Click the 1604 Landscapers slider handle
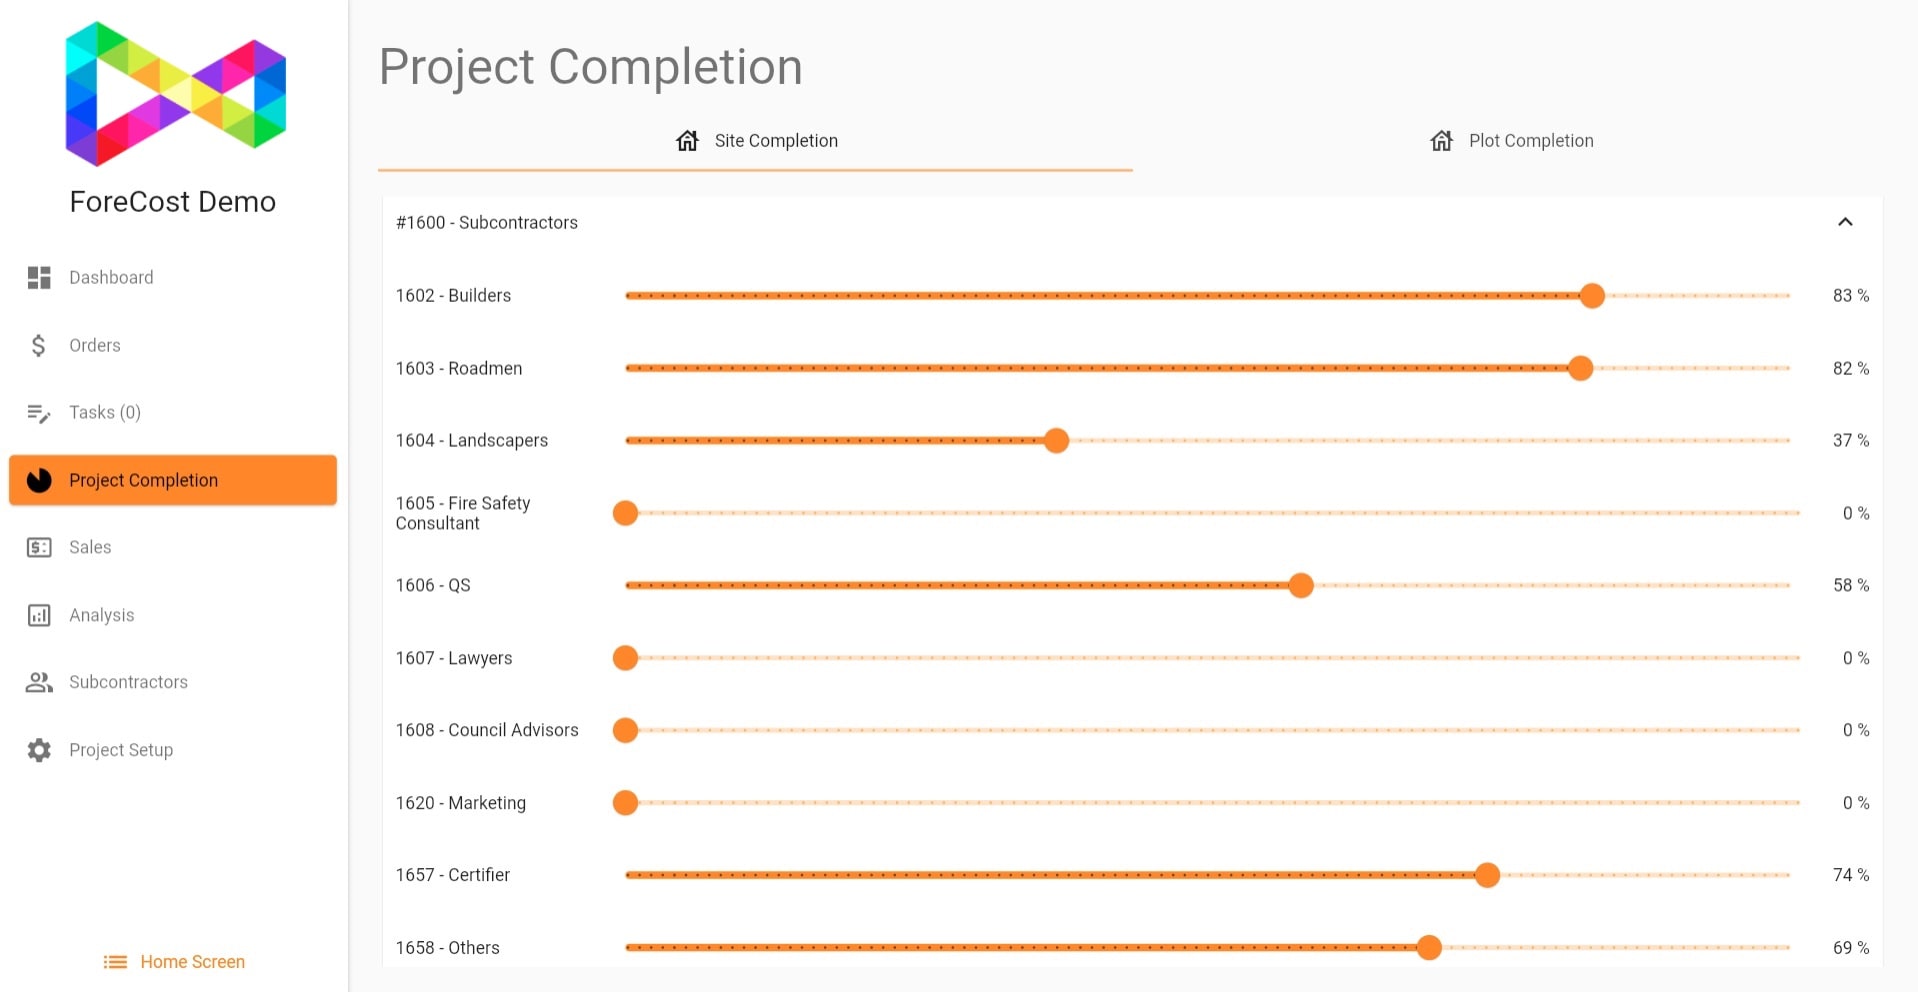The height and width of the screenshot is (992, 1918). coord(1056,441)
